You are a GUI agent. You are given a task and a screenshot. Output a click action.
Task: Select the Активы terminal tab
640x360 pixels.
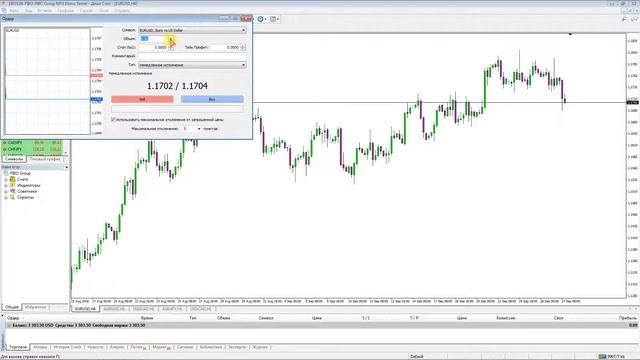pos(40,347)
